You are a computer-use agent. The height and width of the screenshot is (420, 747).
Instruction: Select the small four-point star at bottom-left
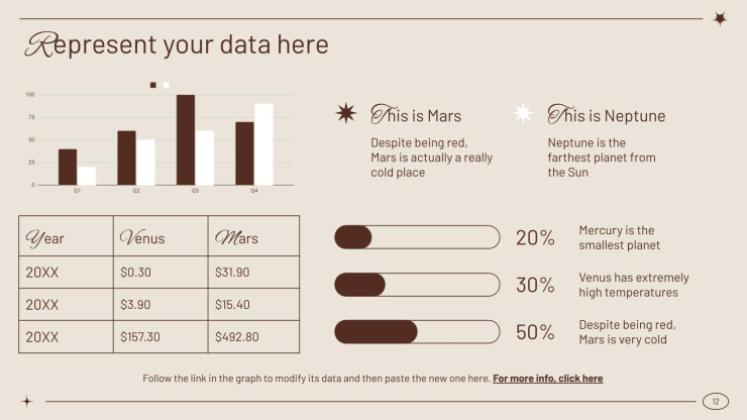pos(27,401)
